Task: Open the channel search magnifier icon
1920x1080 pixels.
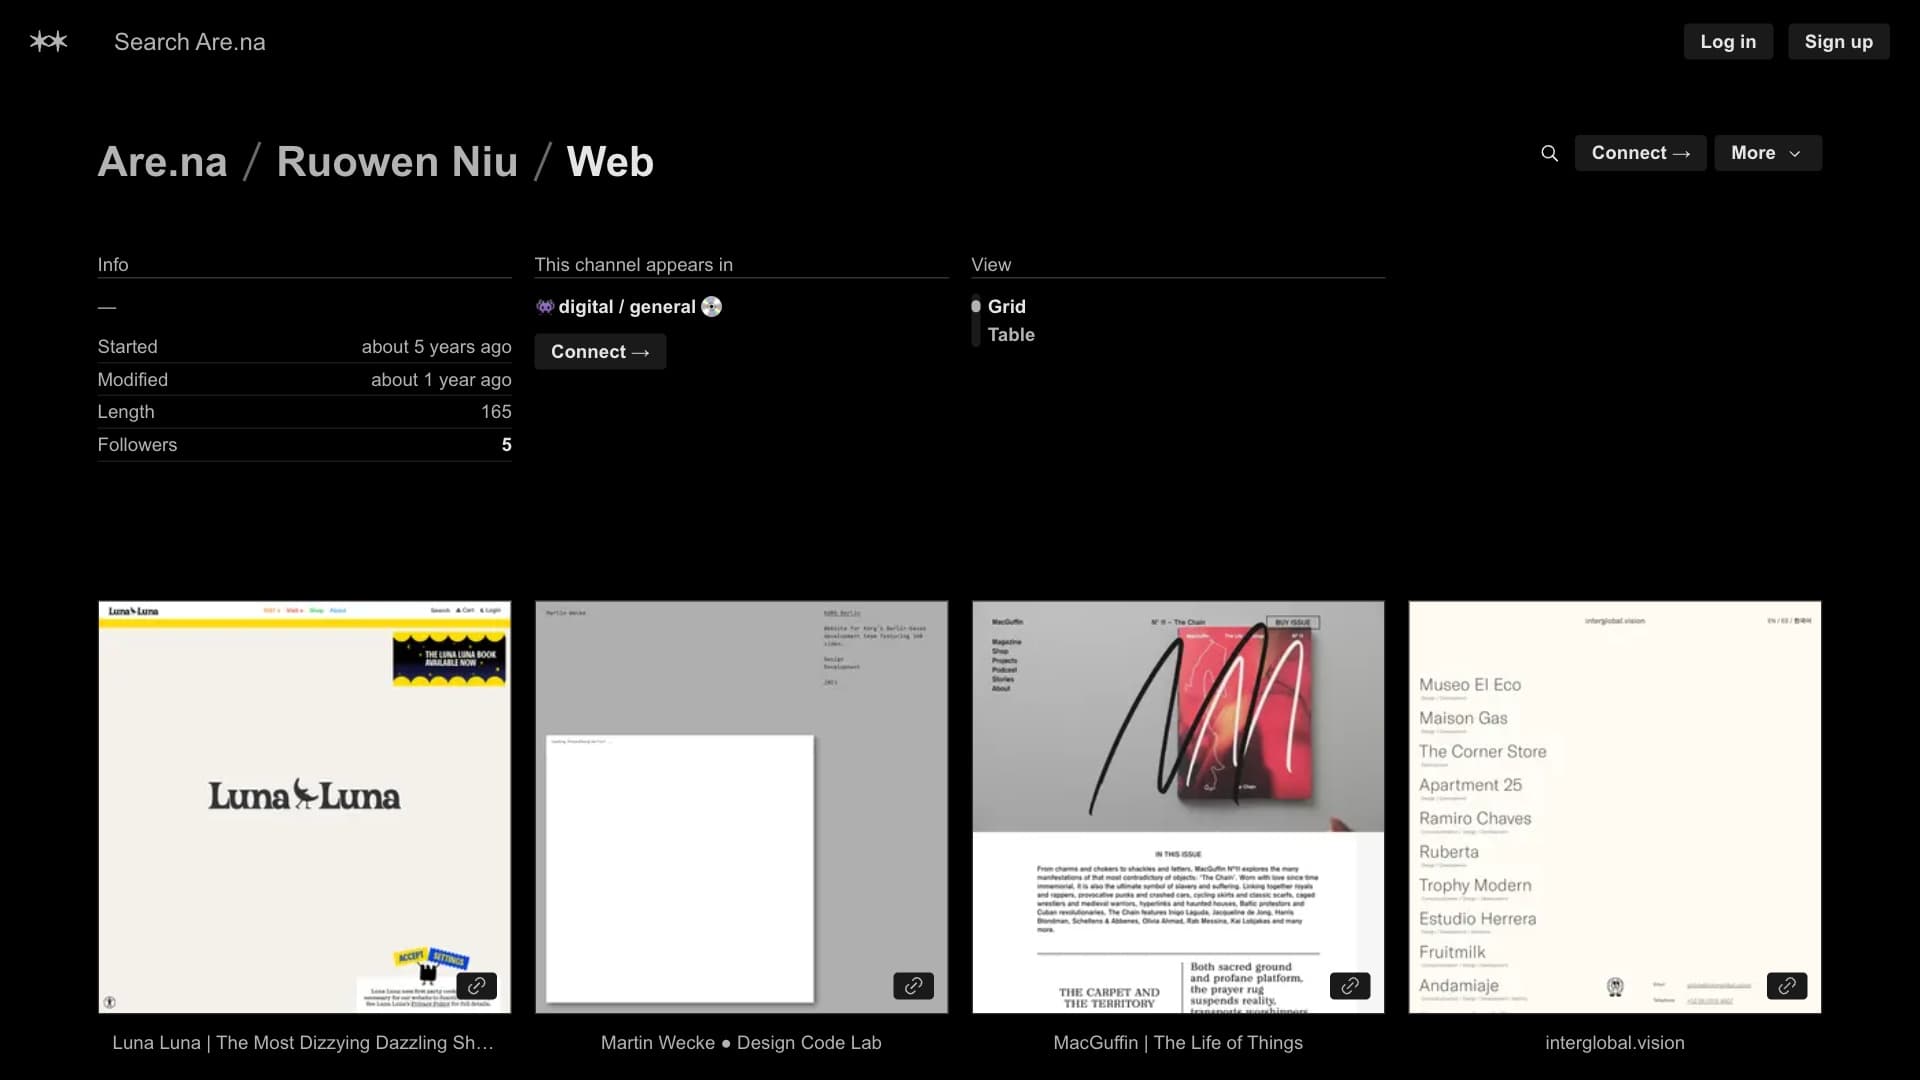Action: 1549,153
